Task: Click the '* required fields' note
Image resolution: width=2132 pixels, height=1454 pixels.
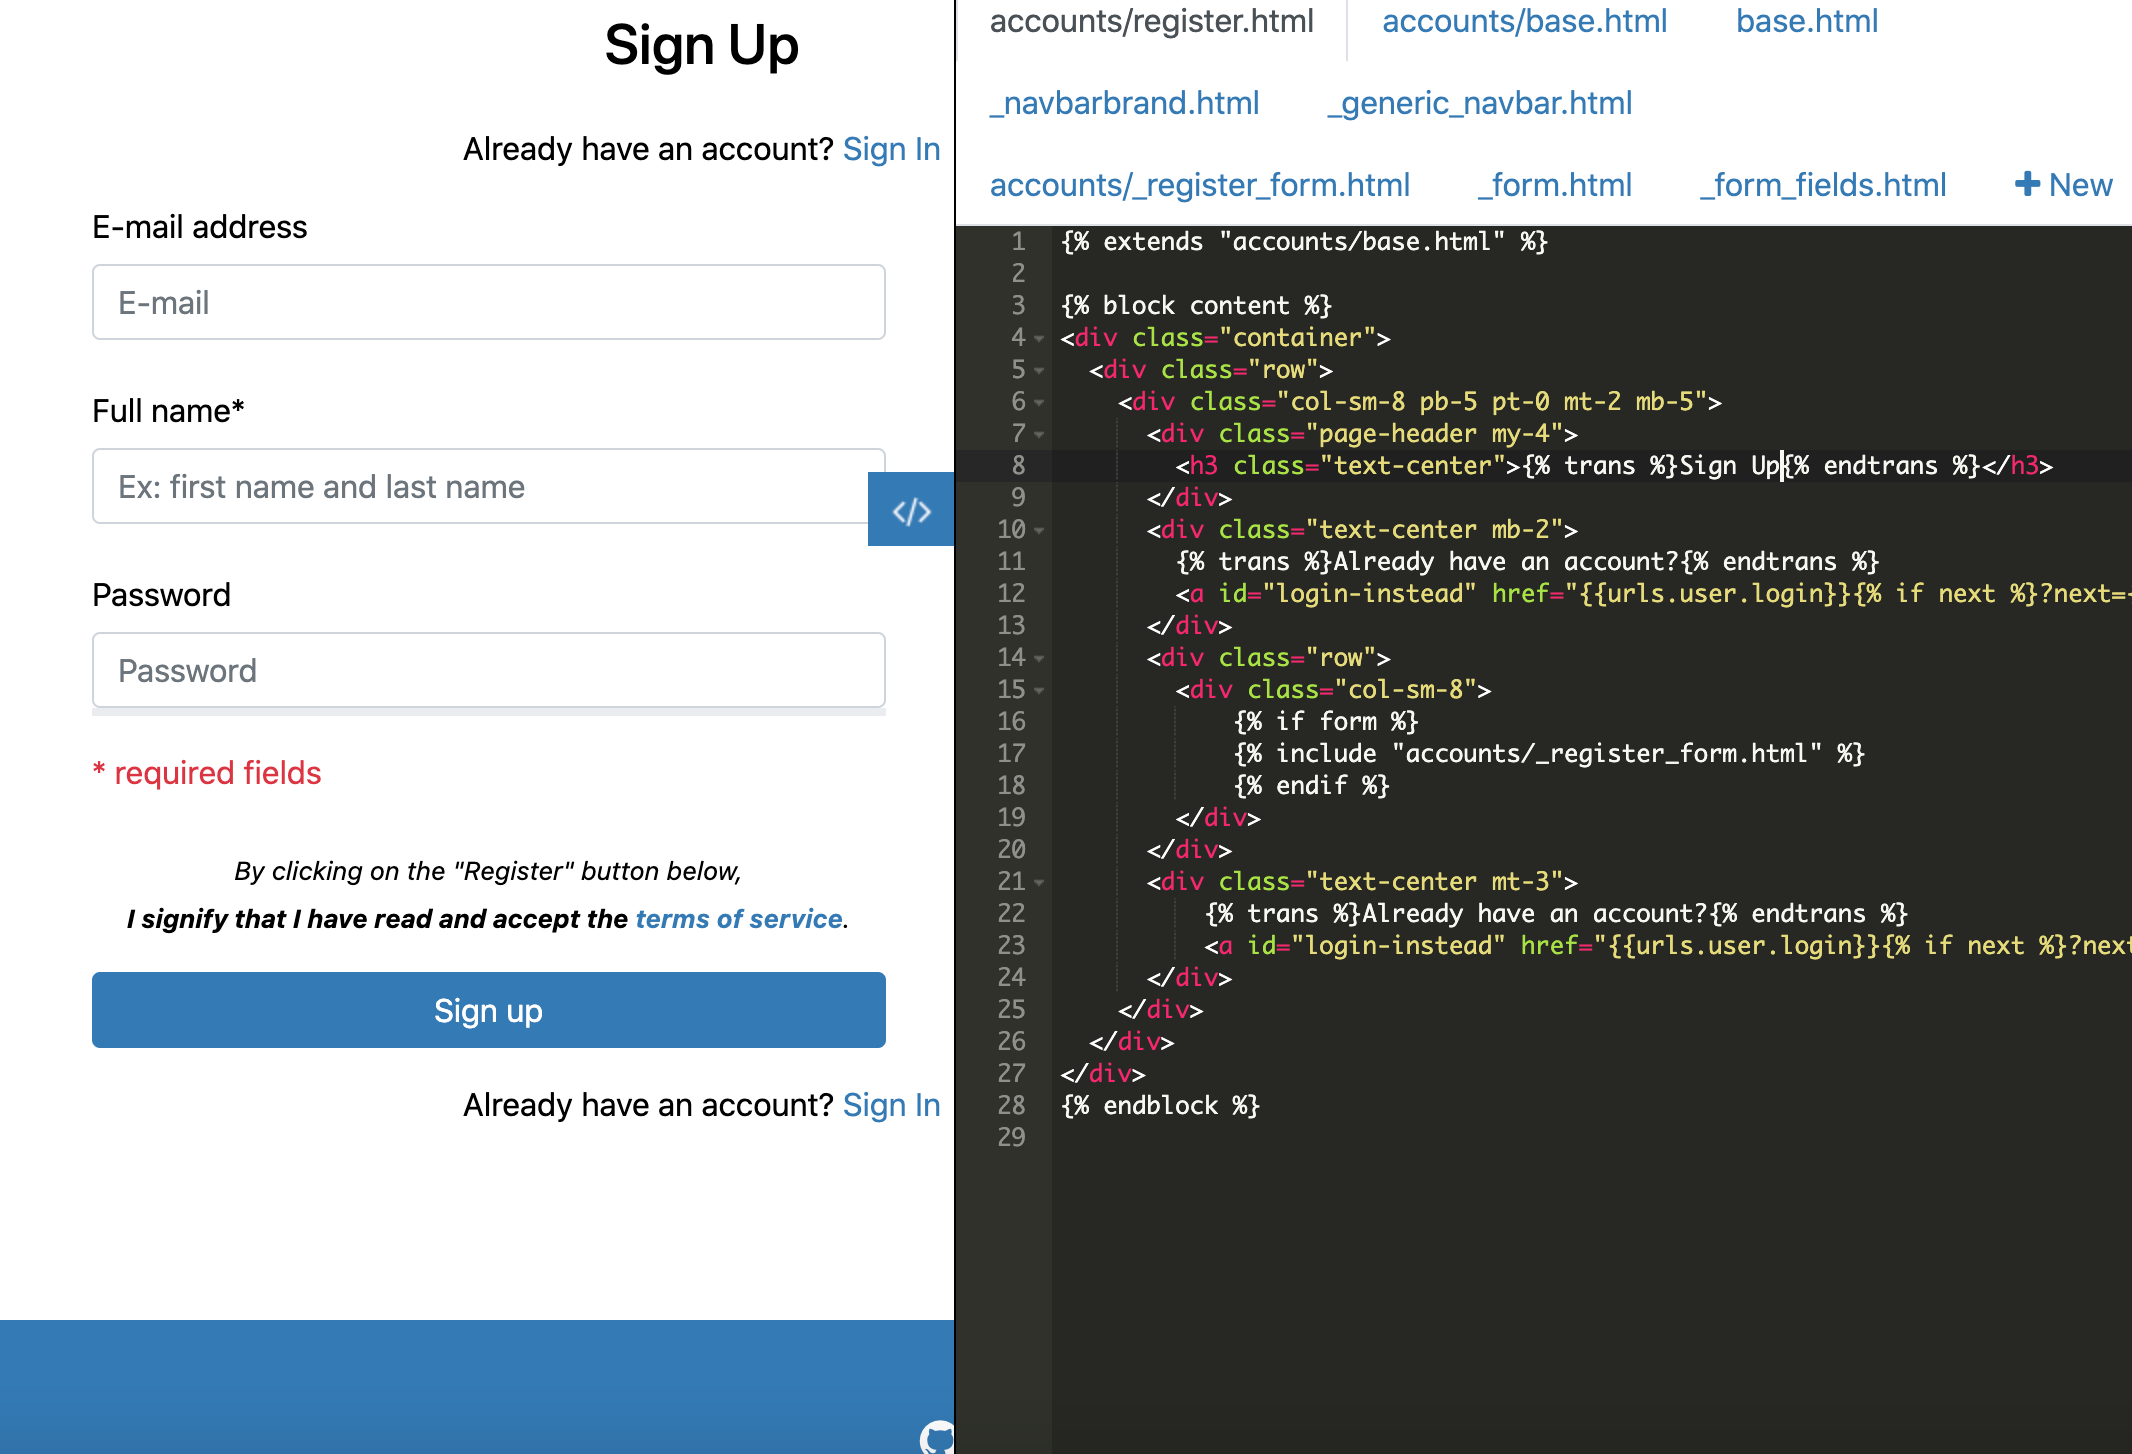Action: 207,773
